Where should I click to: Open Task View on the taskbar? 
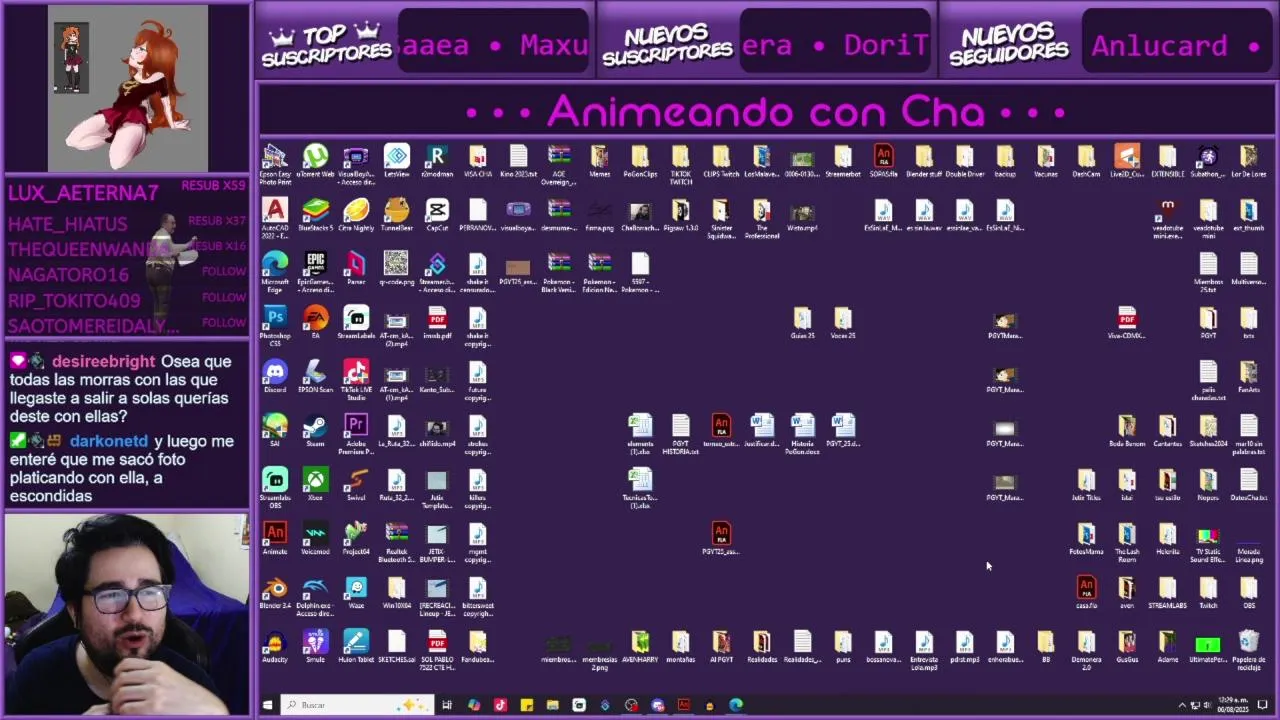[447, 705]
